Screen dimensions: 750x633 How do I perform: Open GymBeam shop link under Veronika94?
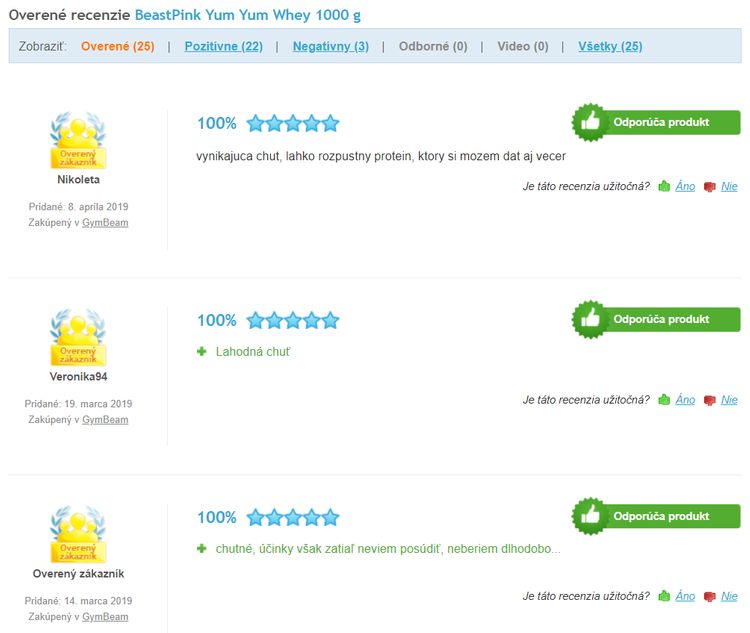click(105, 420)
